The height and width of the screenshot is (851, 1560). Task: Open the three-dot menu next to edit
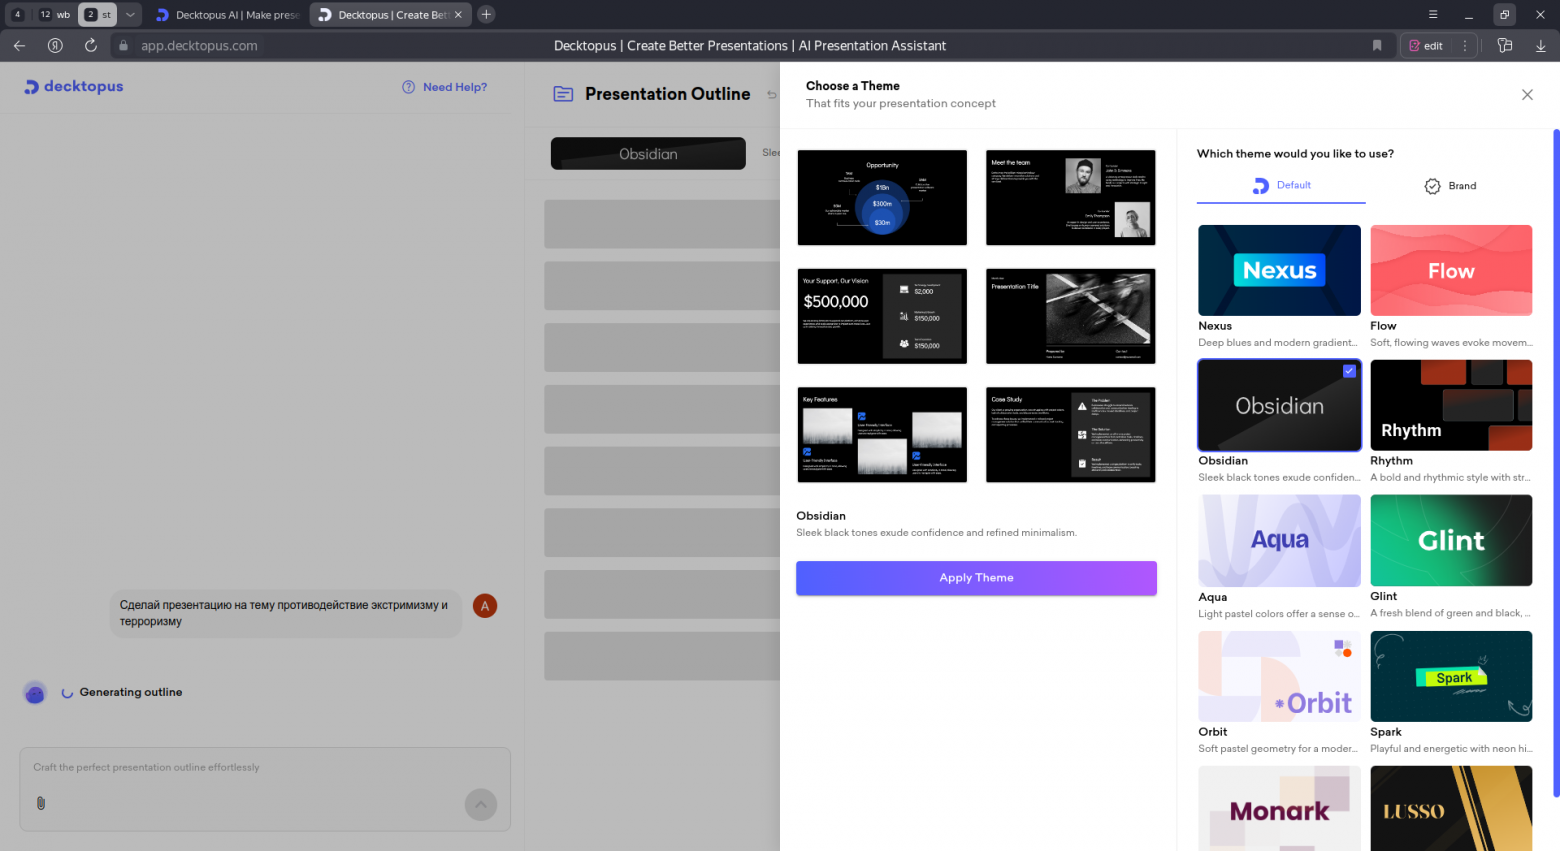[1465, 45]
